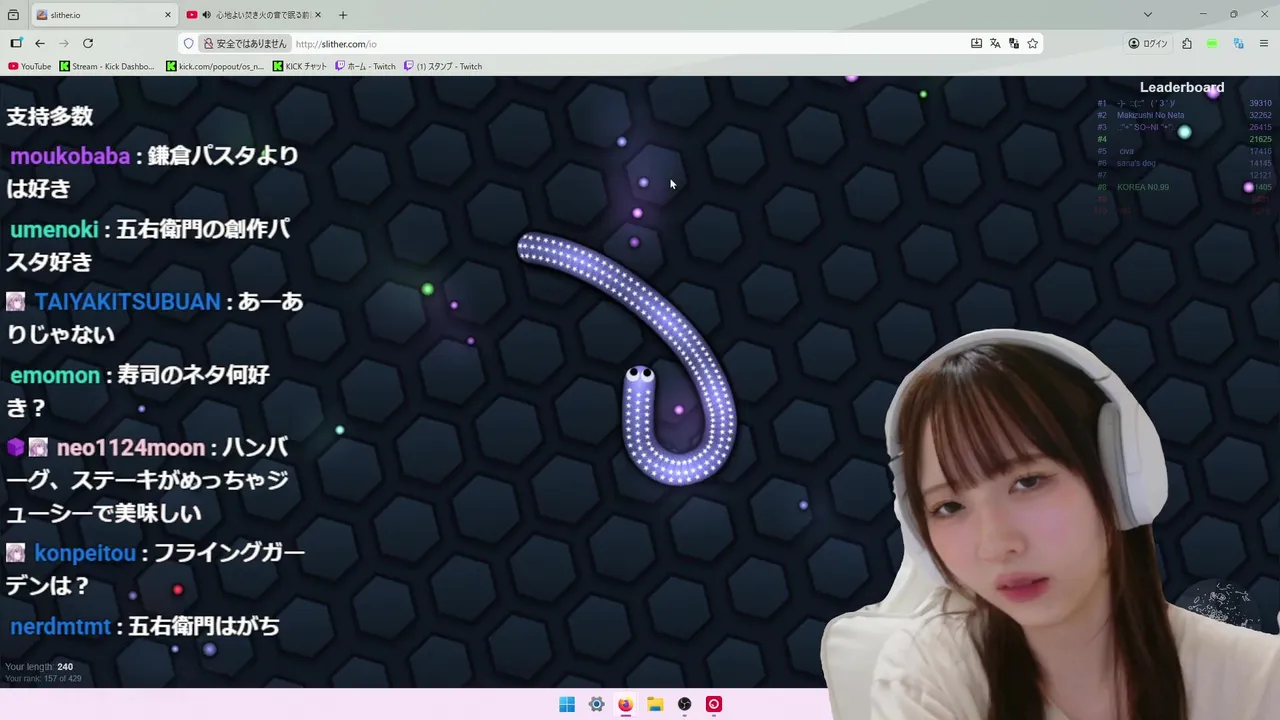Open the YouTube bookmark

pos(29,66)
